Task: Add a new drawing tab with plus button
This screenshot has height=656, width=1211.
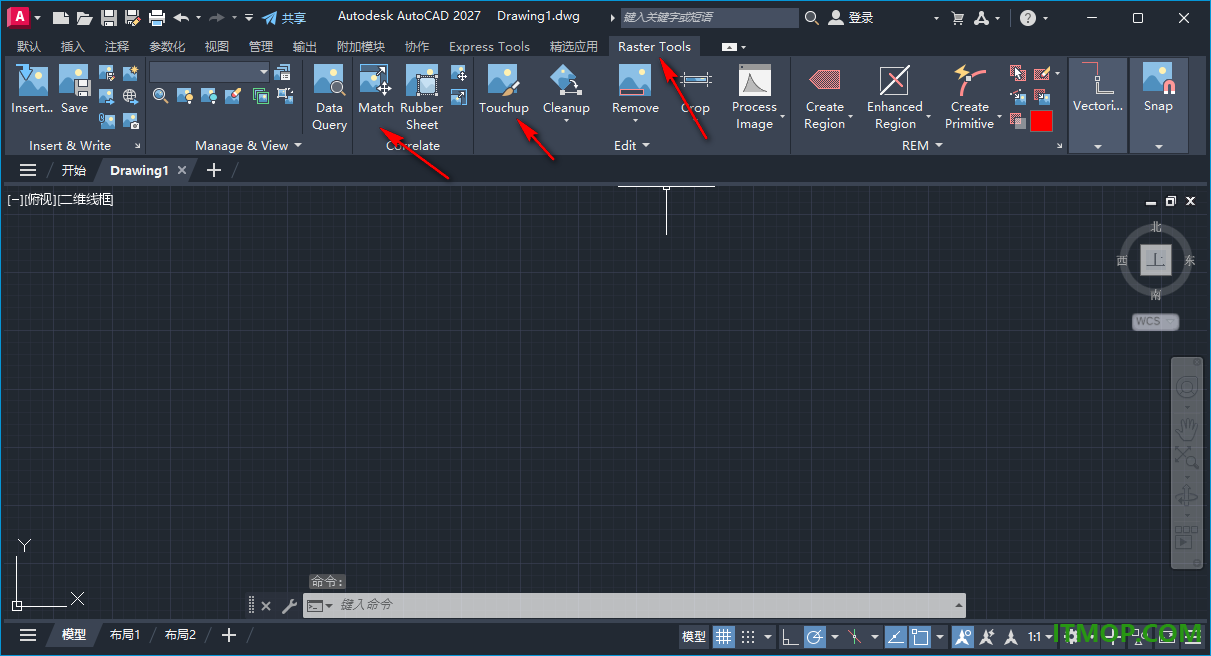Action: point(213,170)
